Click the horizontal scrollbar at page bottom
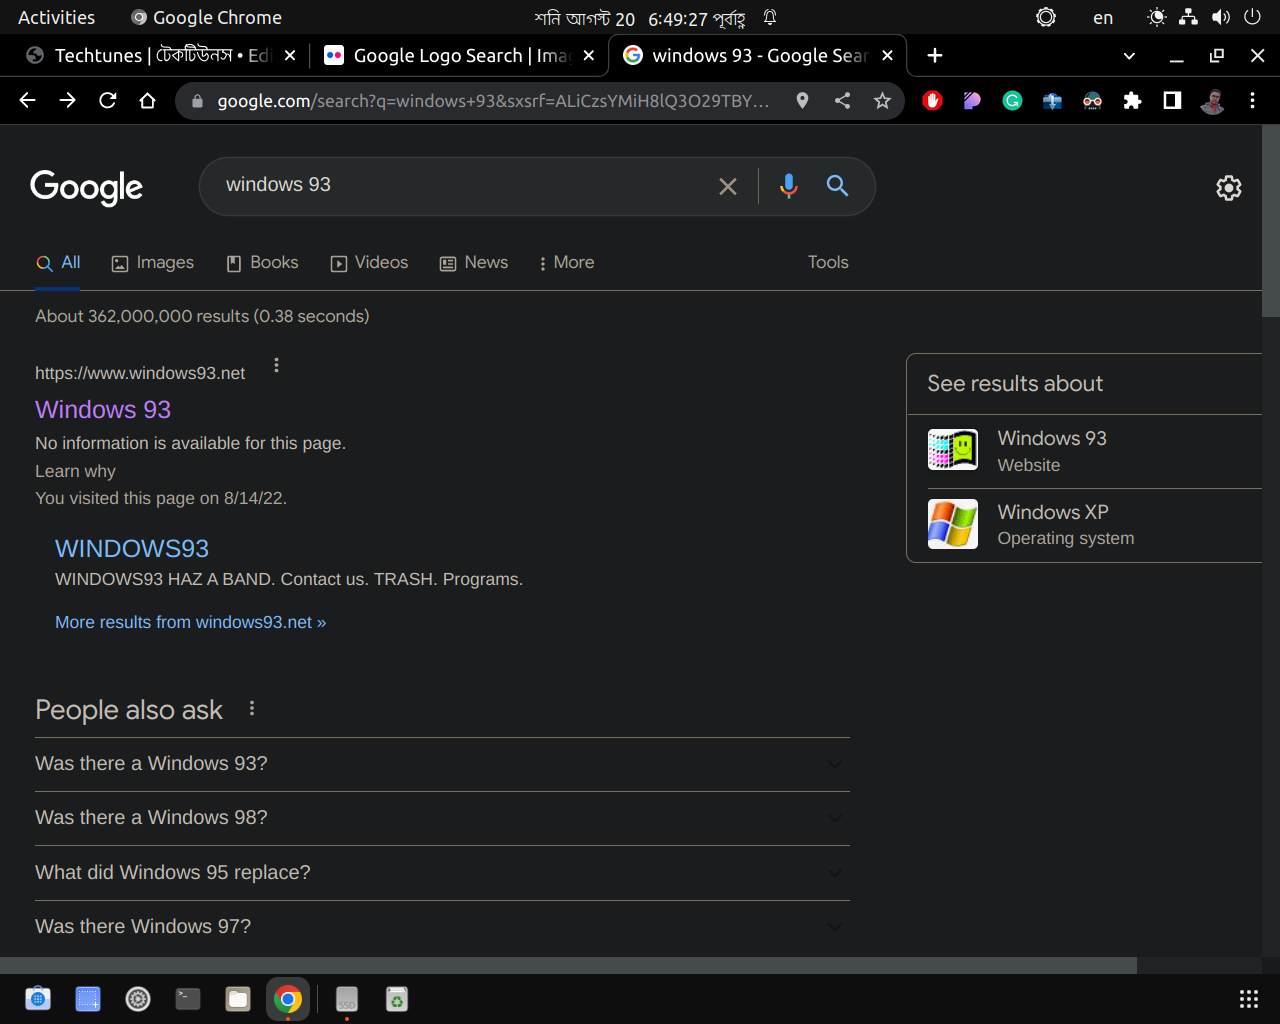 (568, 966)
